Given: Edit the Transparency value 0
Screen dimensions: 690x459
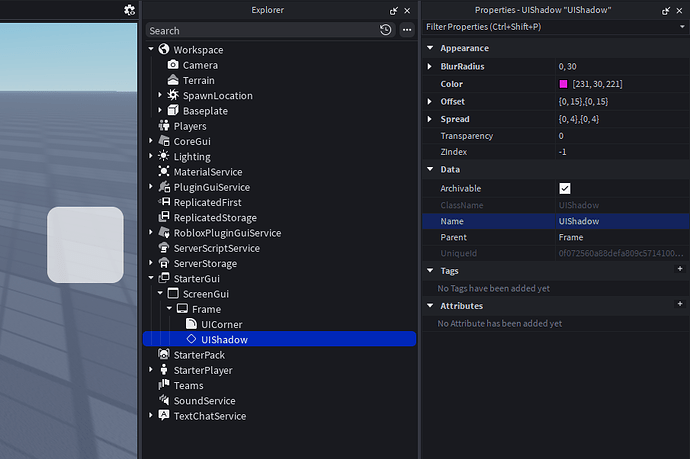Looking at the screenshot, I should click(x=622, y=136).
